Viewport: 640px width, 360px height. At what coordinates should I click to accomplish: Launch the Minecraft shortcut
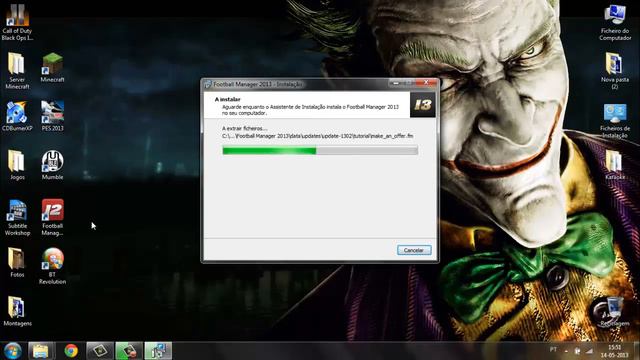(x=52, y=68)
